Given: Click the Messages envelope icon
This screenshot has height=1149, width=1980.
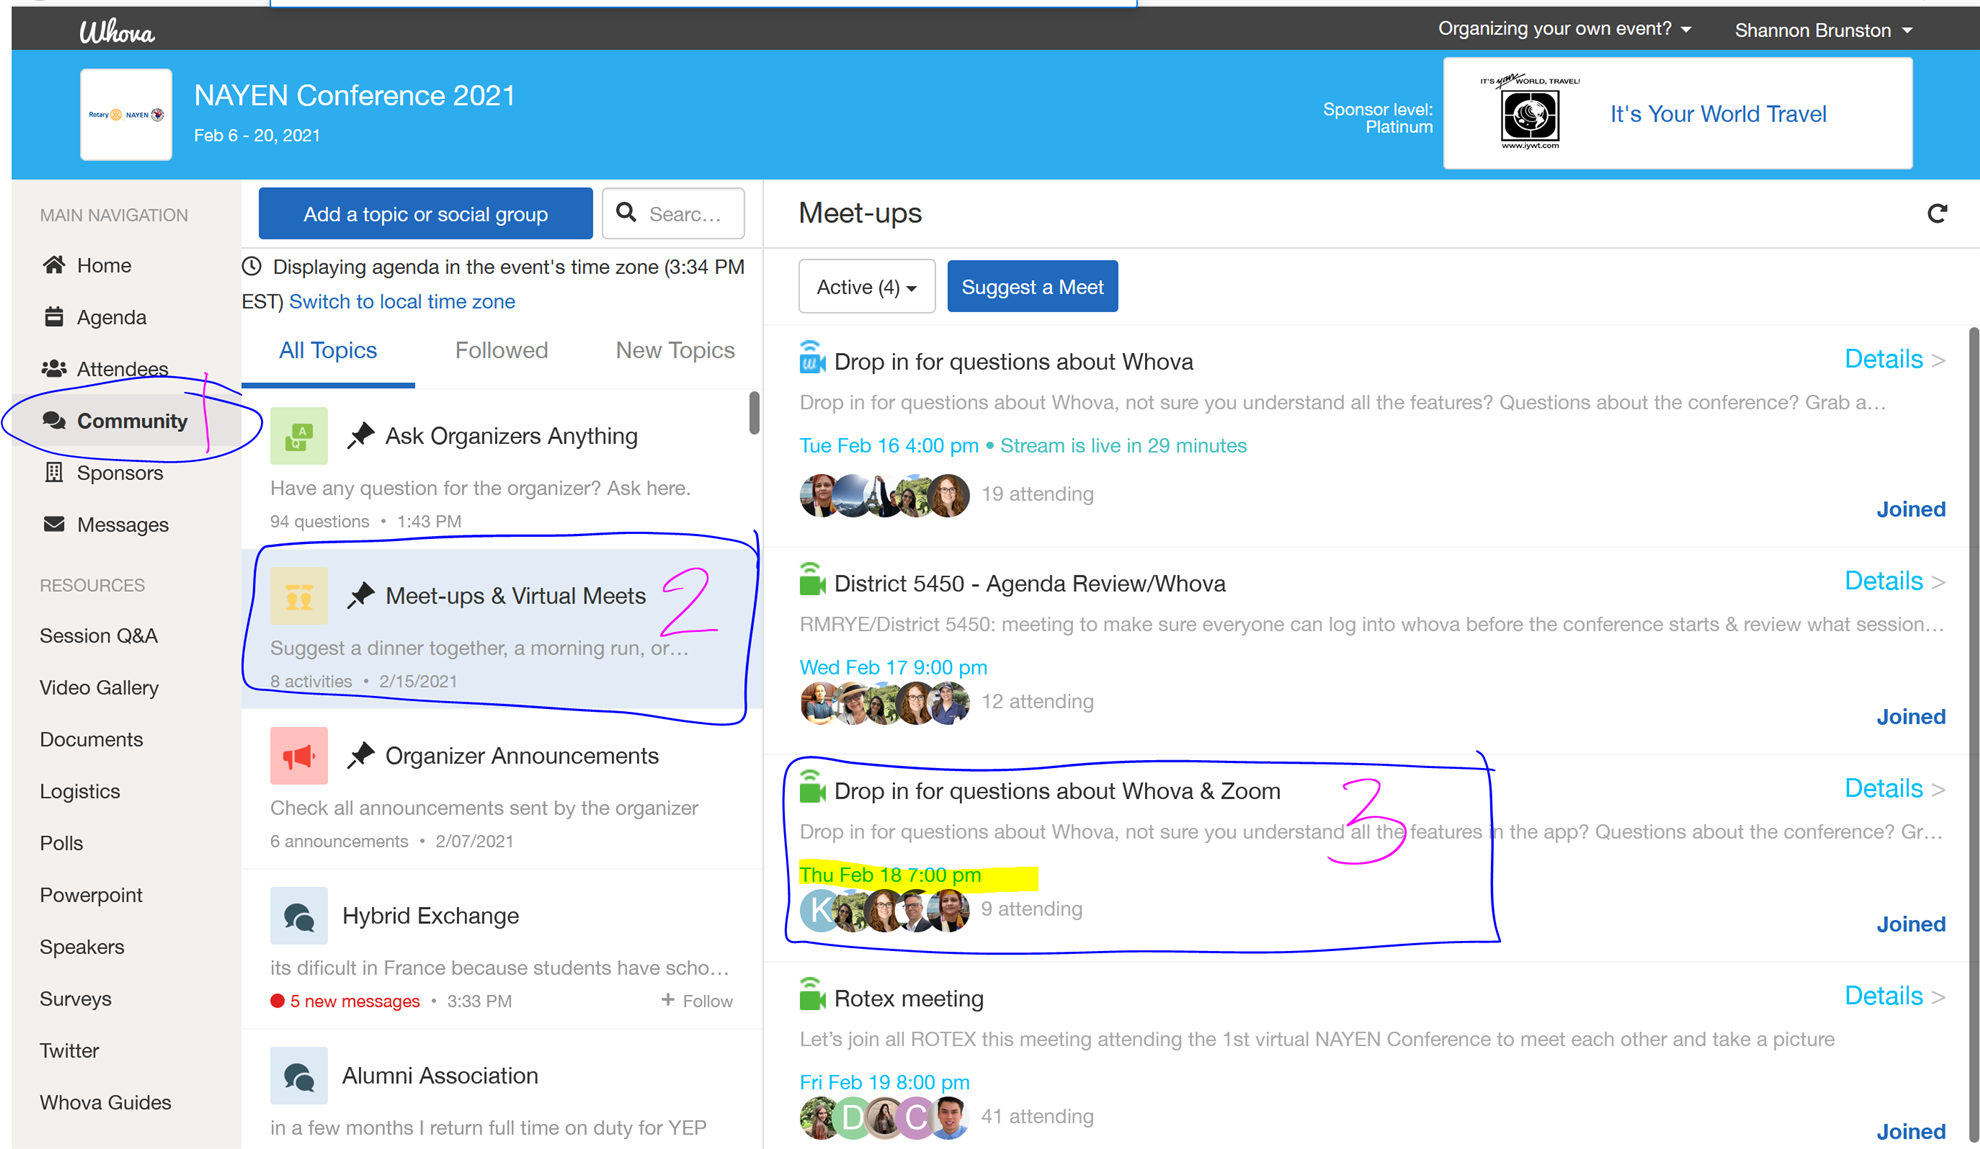Looking at the screenshot, I should (54, 524).
